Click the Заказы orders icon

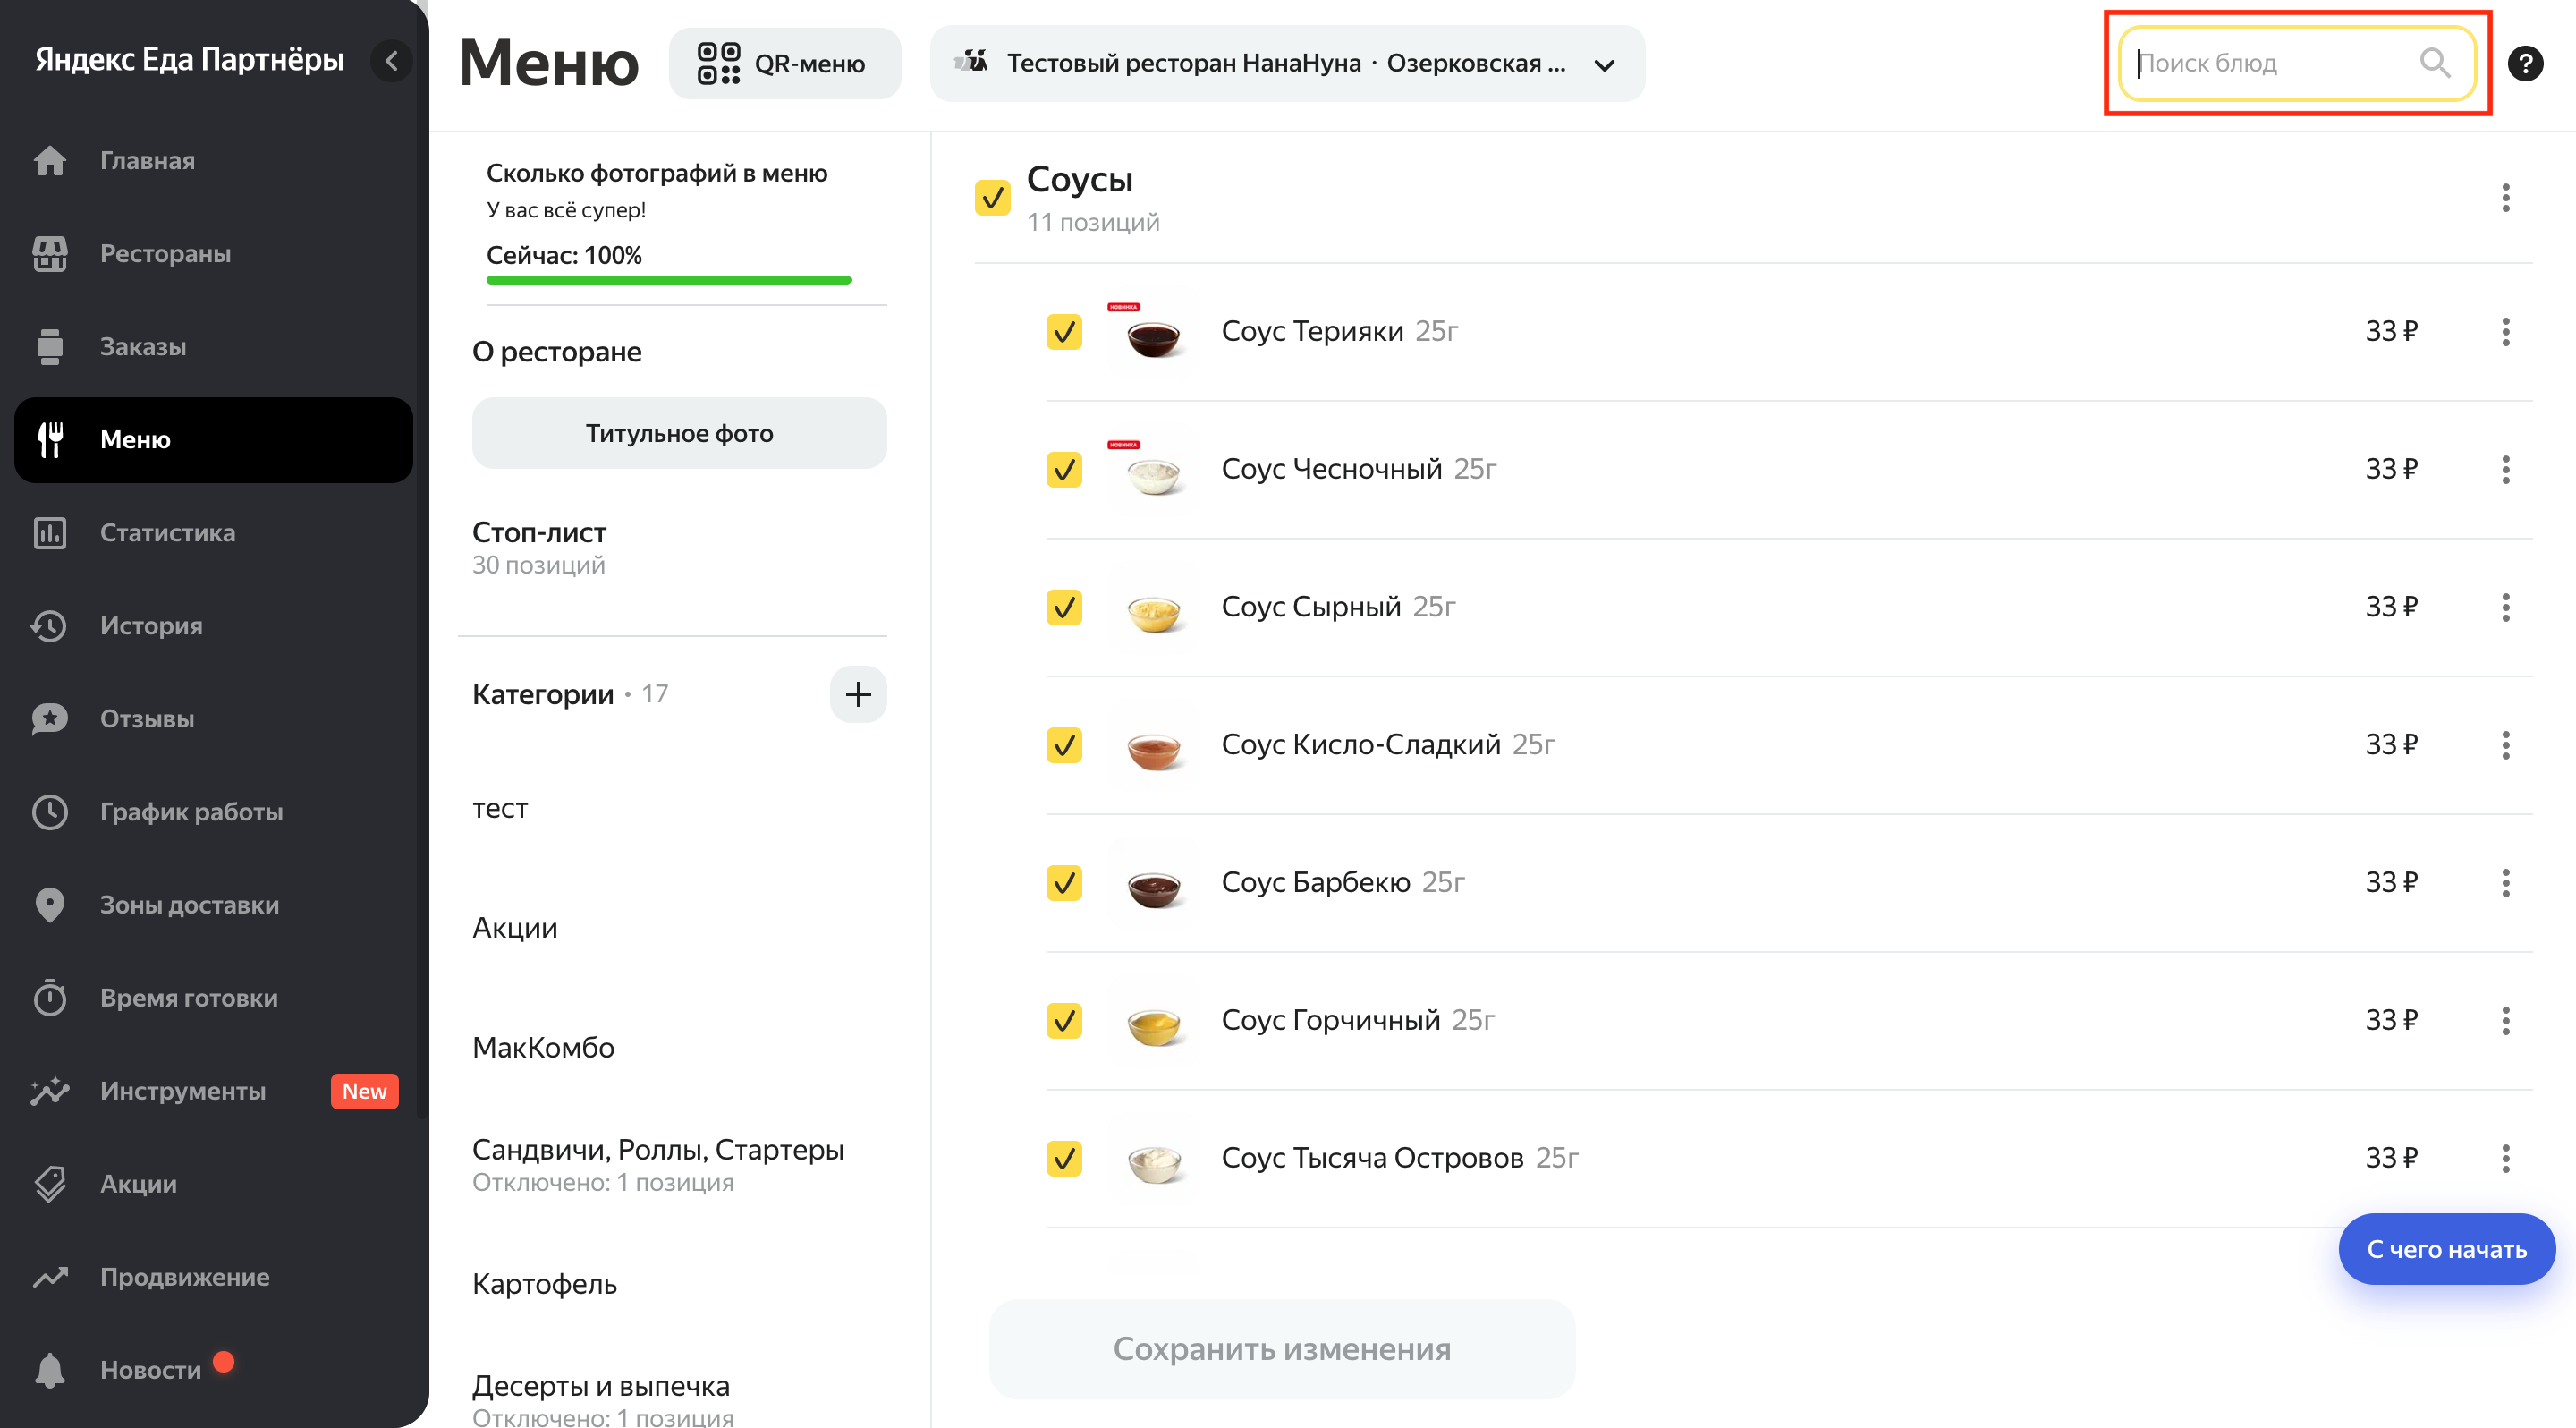tap(50, 347)
